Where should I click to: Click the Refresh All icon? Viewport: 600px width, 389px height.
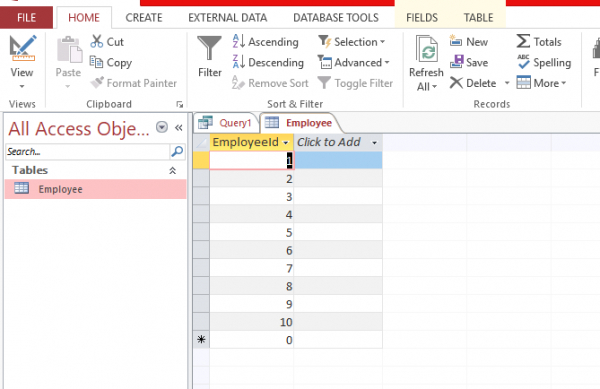pyautogui.click(x=426, y=49)
